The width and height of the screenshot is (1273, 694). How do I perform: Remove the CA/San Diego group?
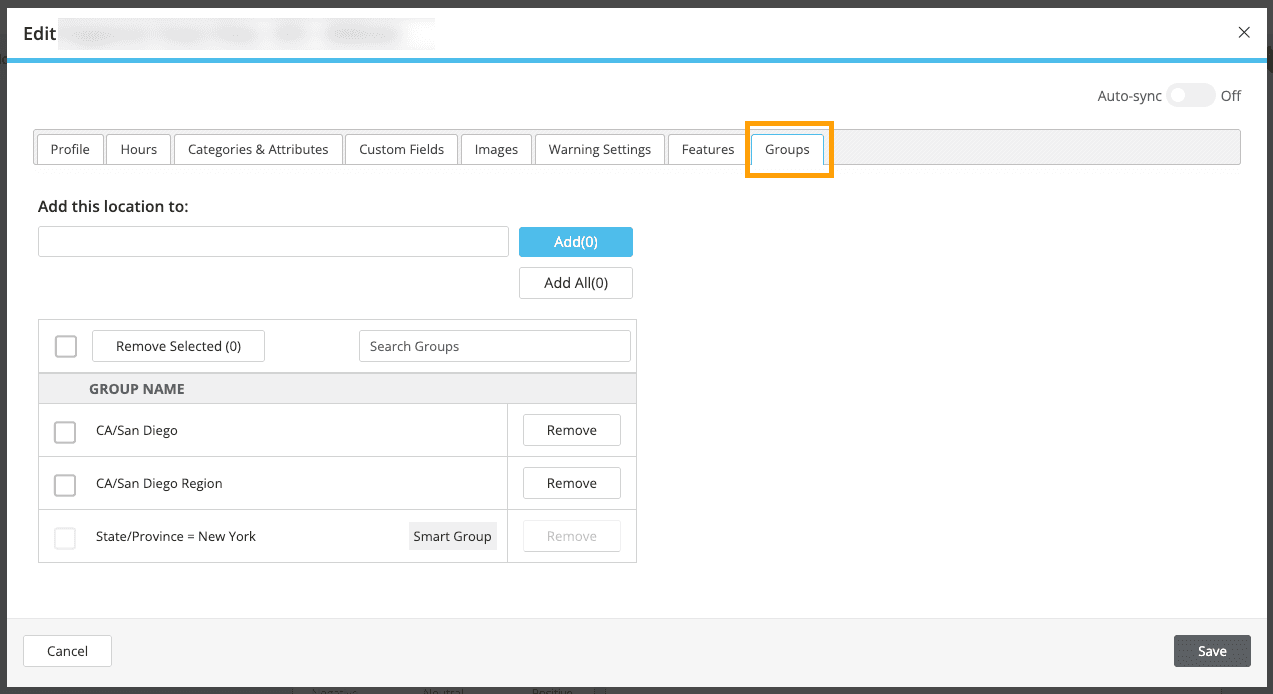pyautogui.click(x=571, y=430)
